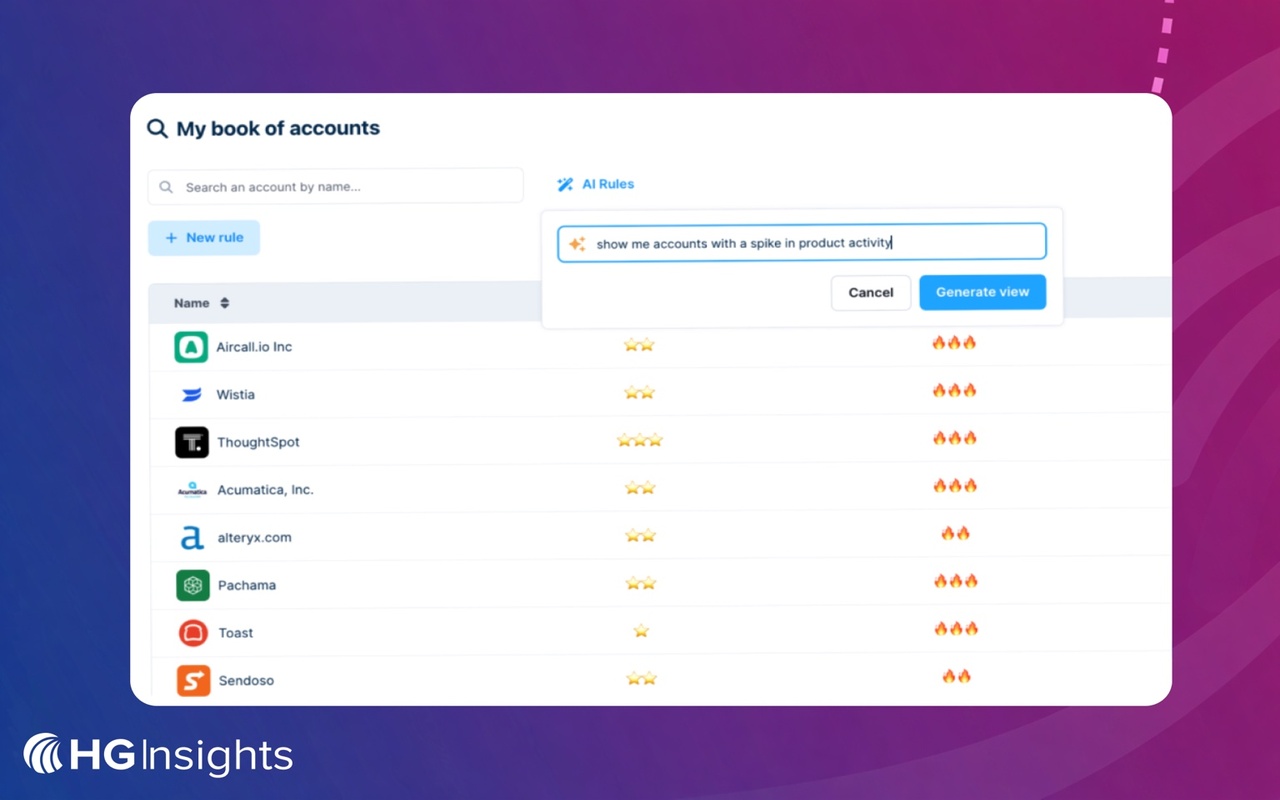The height and width of the screenshot is (800, 1280).
Task: Click the Sendoso logo icon
Action: tap(193, 680)
